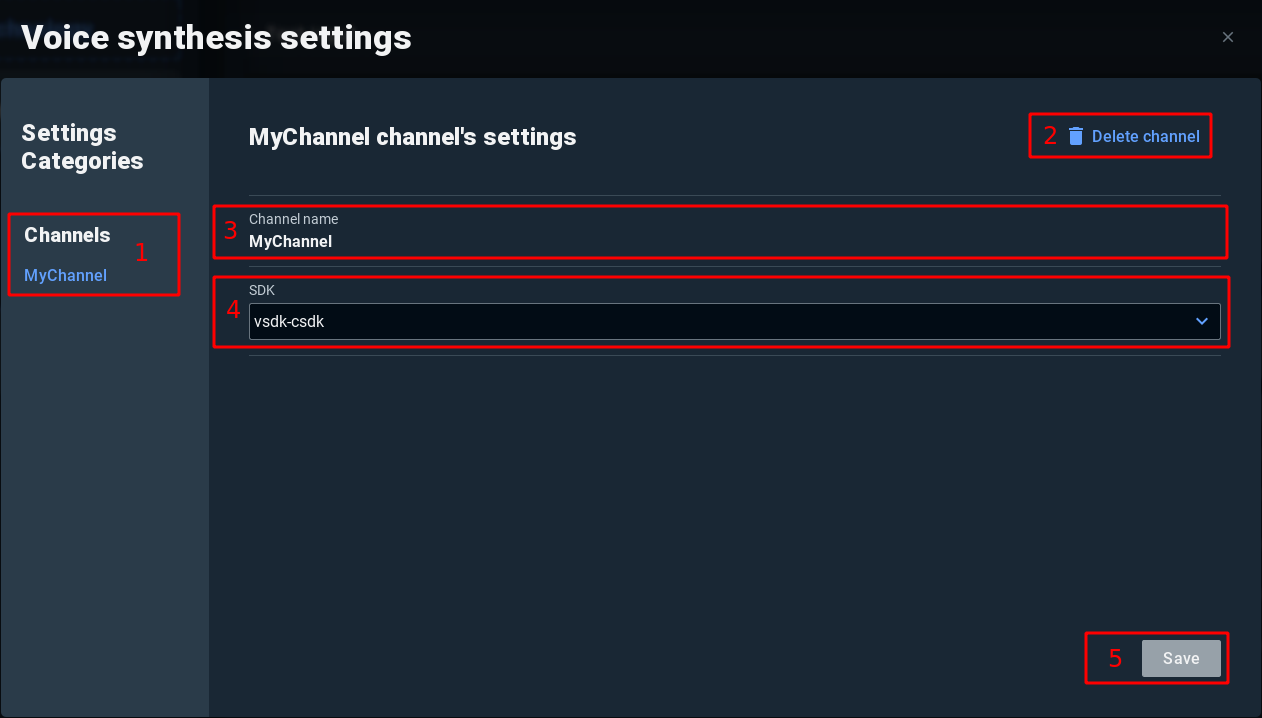Close the Voice synthesis settings dialog

(x=1228, y=38)
